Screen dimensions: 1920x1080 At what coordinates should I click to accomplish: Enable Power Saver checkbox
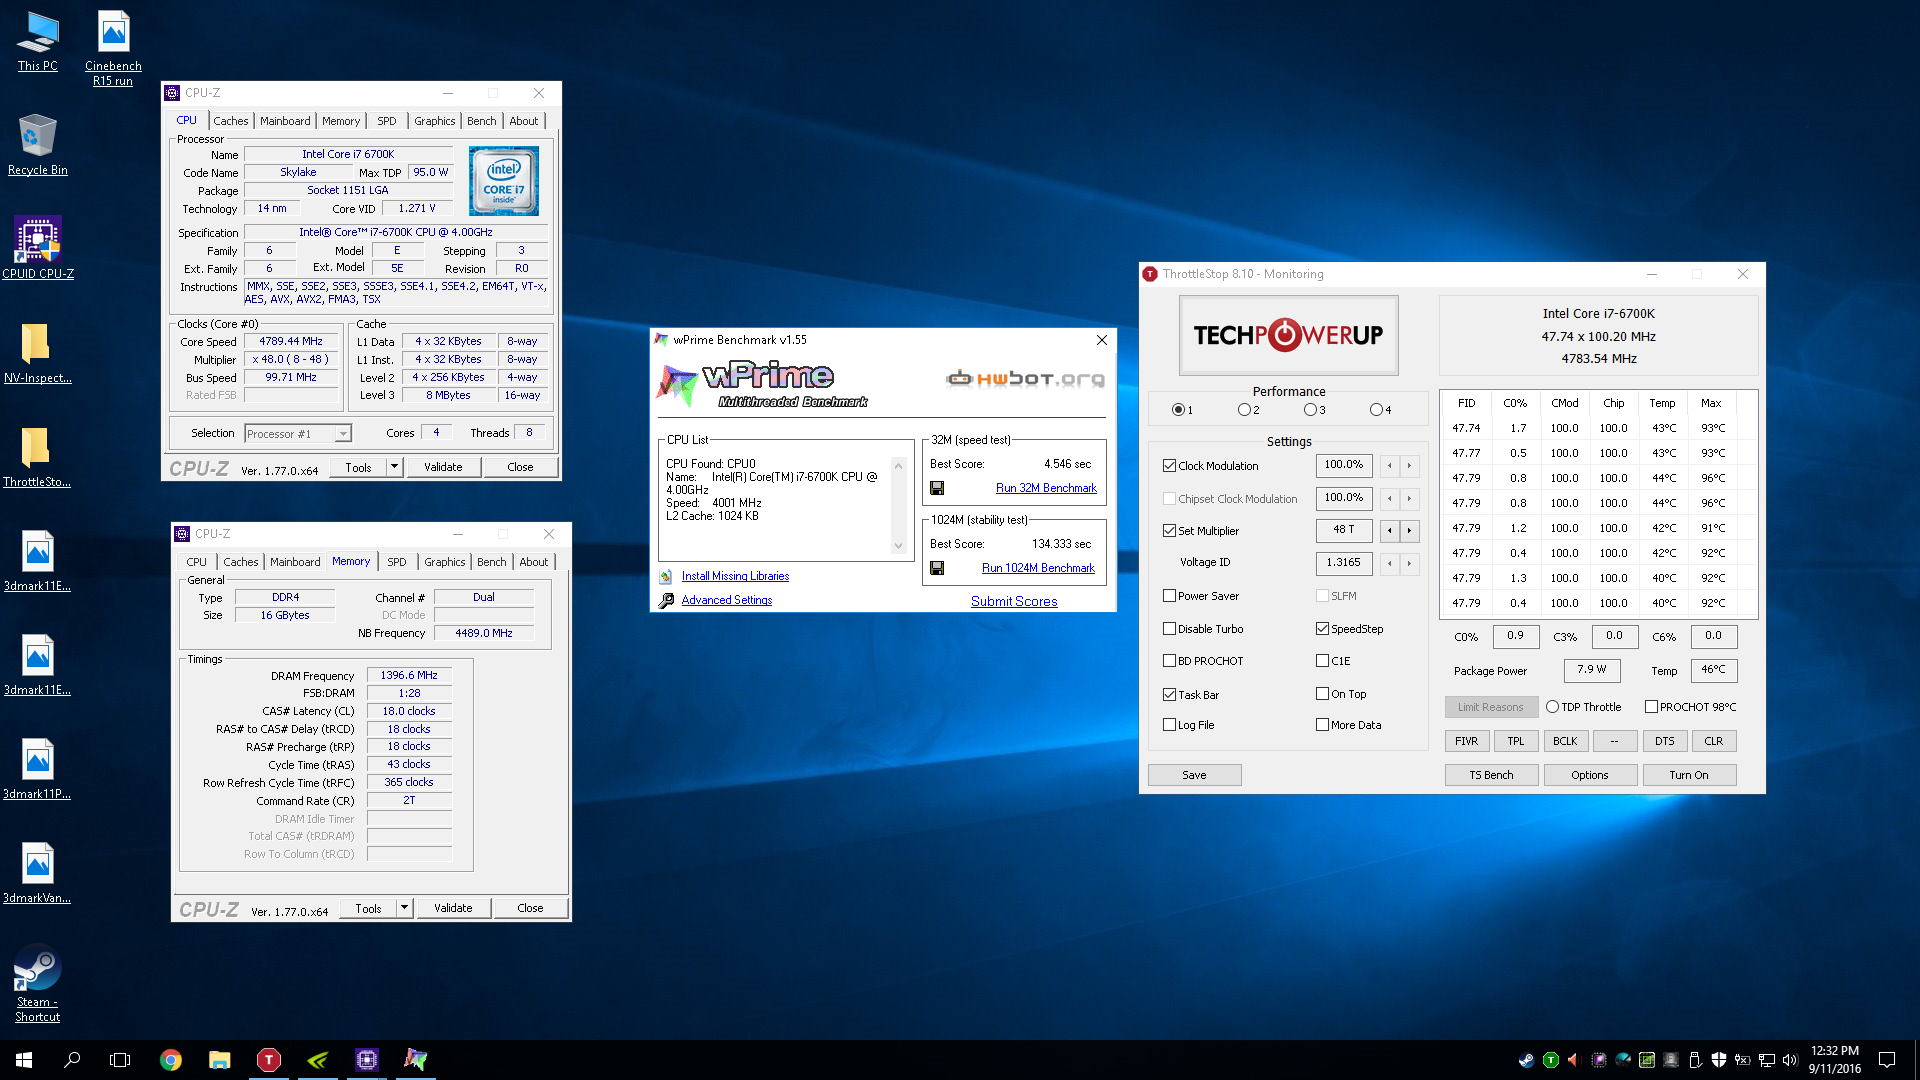tap(1169, 596)
